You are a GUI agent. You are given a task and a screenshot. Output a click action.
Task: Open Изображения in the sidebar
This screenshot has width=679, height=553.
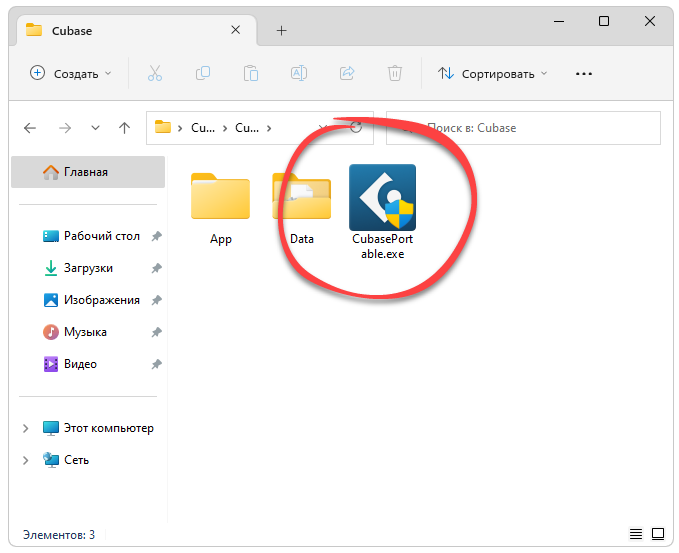(91, 300)
